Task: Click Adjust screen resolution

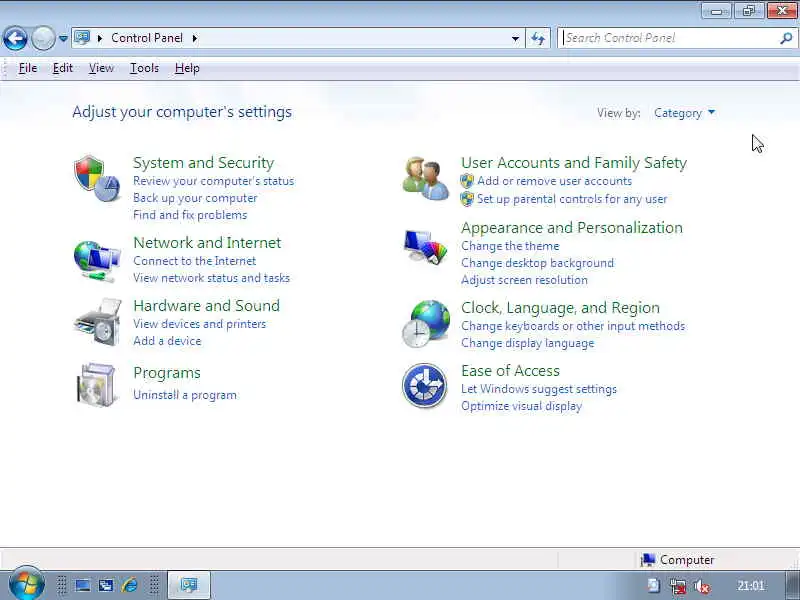Action: pos(524,280)
